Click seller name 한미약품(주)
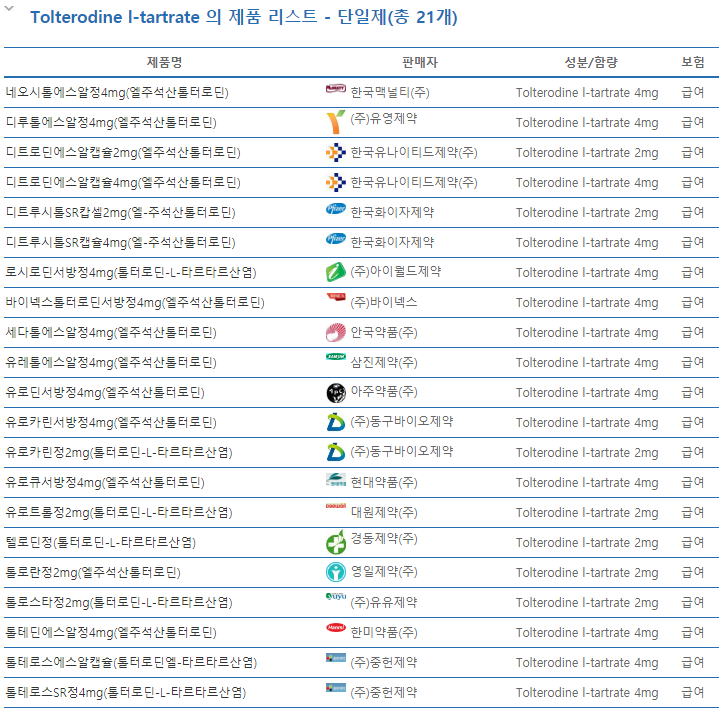The image size is (720, 708). pos(384,633)
